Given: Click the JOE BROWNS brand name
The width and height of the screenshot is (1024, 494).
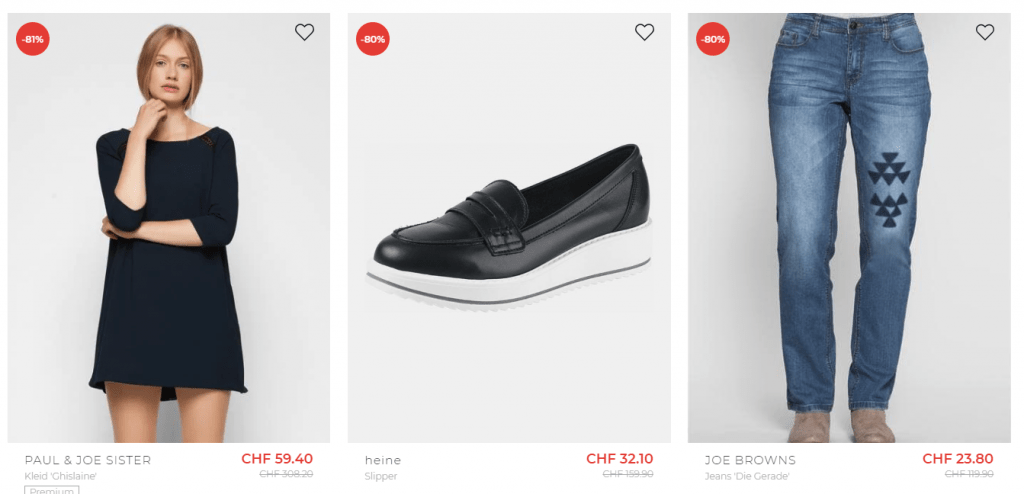Looking at the screenshot, I should pyautogui.click(x=750, y=460).
